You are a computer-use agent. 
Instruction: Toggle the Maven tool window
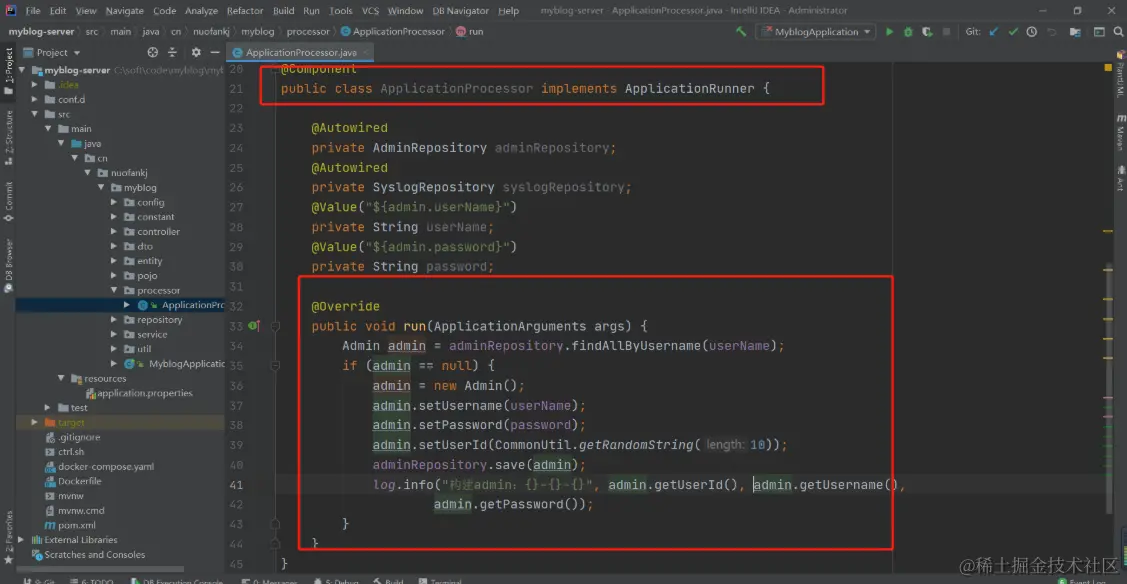(1120, 131)
